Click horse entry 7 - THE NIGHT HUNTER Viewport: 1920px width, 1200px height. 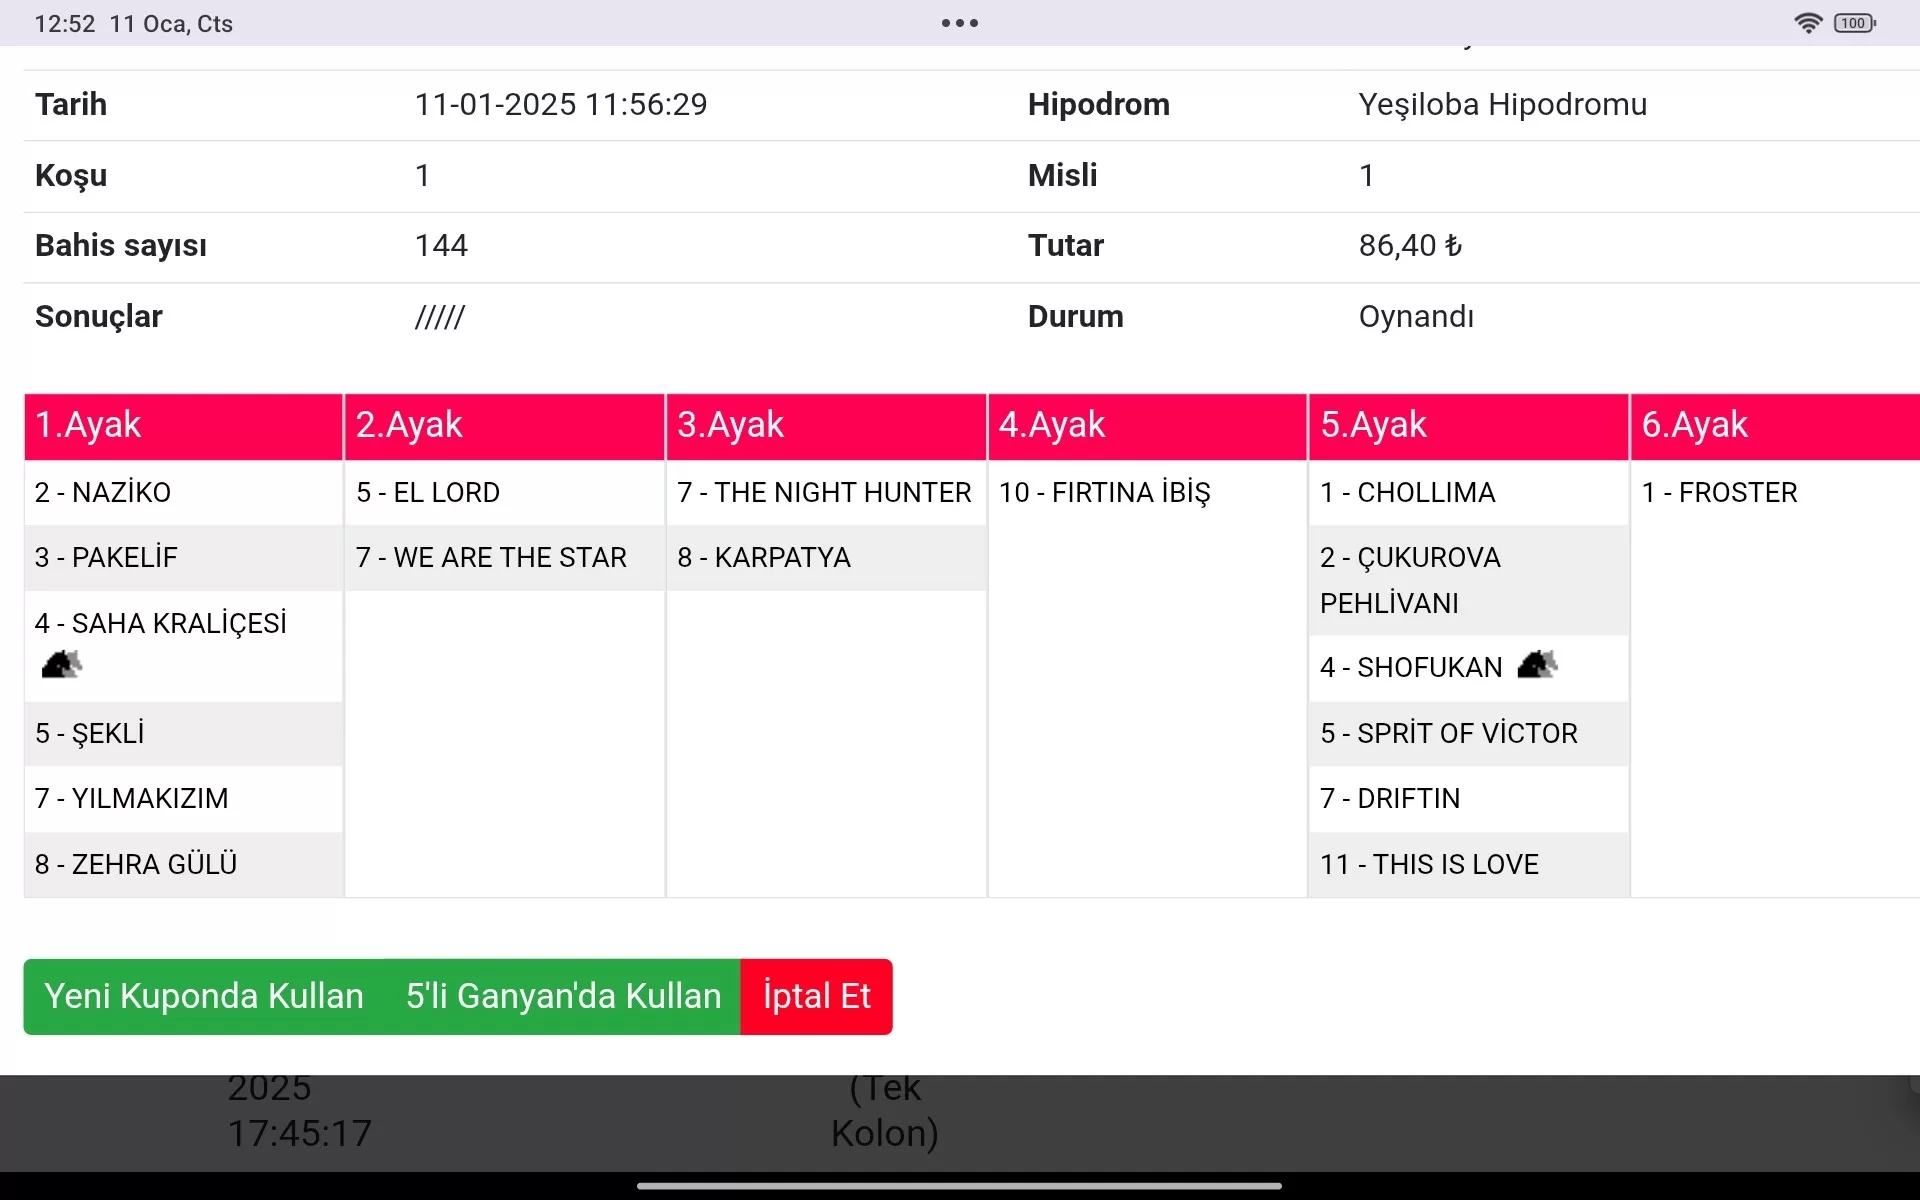(x=824, y=493)
